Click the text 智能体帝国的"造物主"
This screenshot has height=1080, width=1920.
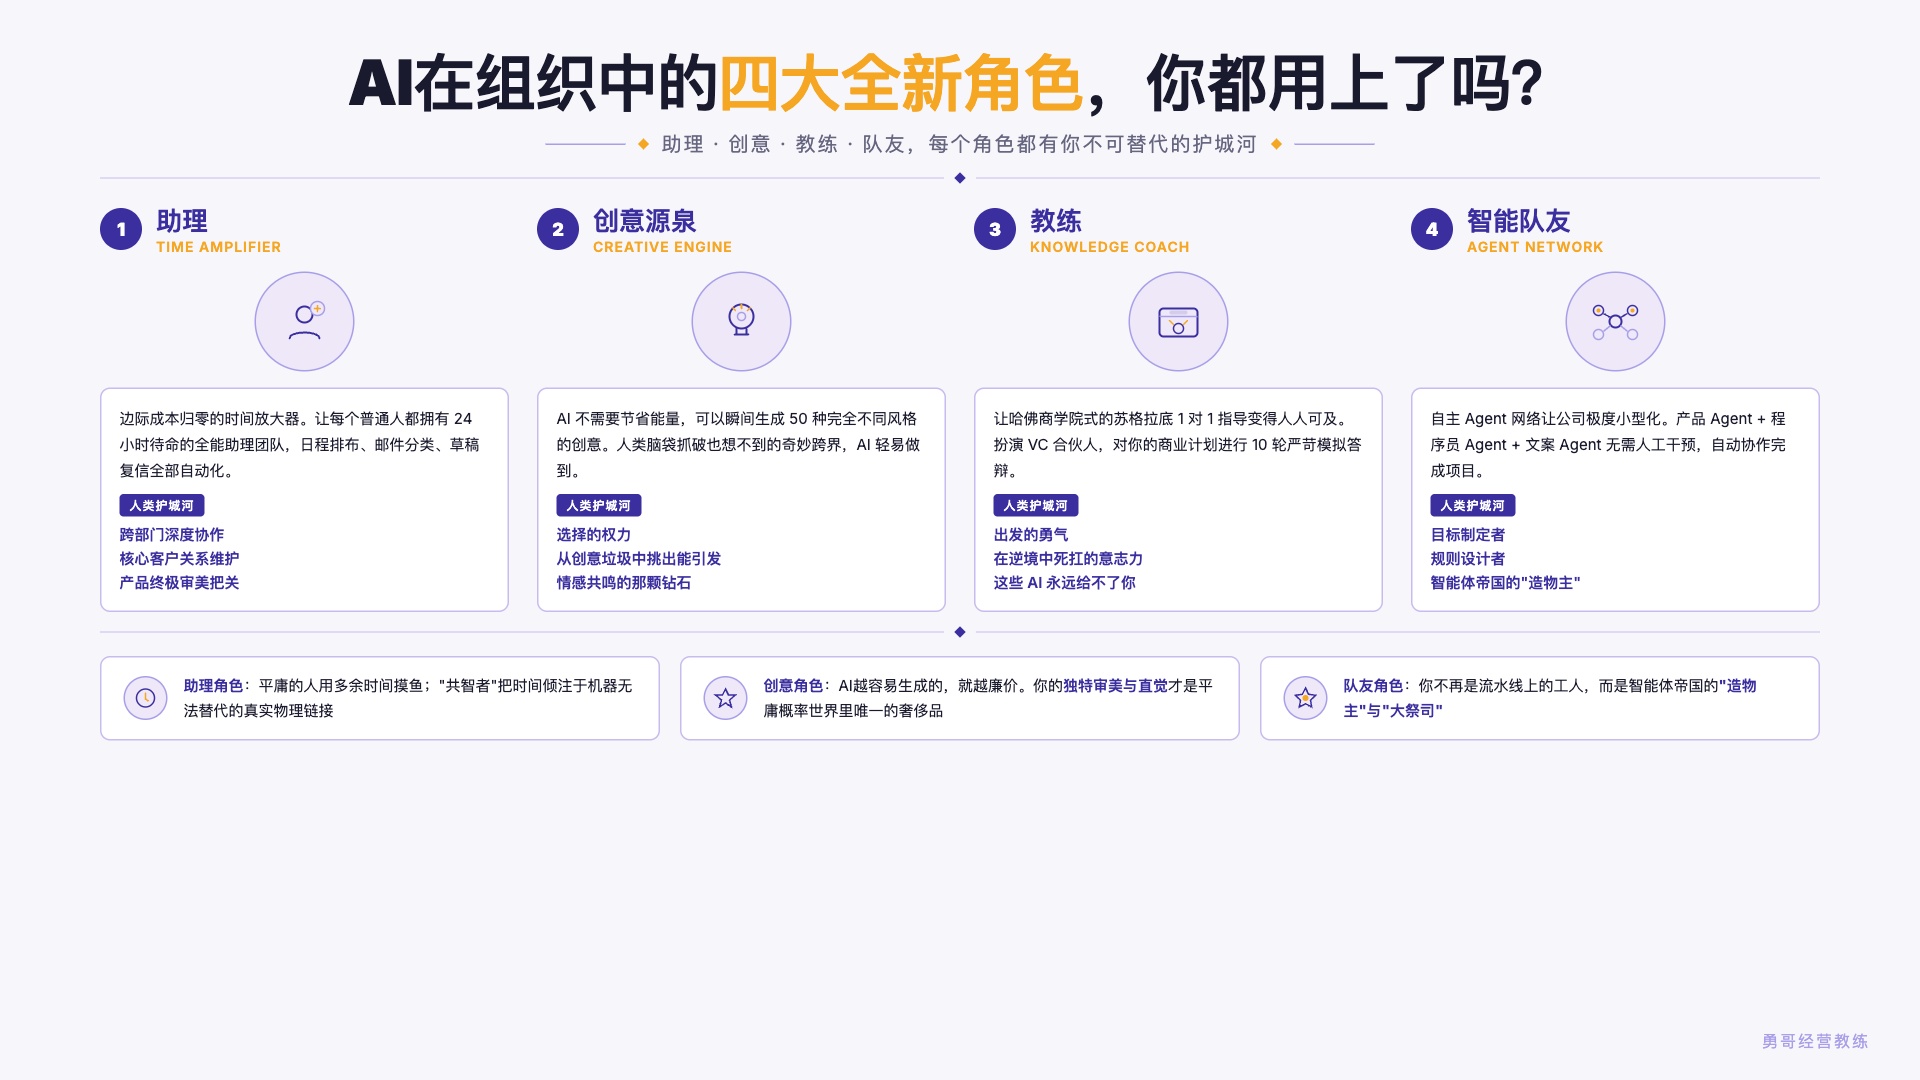1505,583
